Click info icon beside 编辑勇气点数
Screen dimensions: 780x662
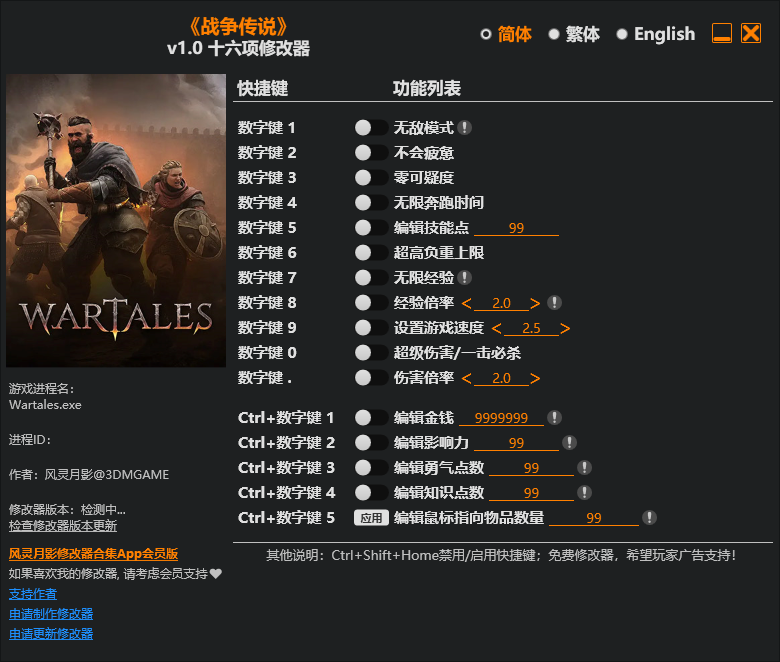coord(584,467)
